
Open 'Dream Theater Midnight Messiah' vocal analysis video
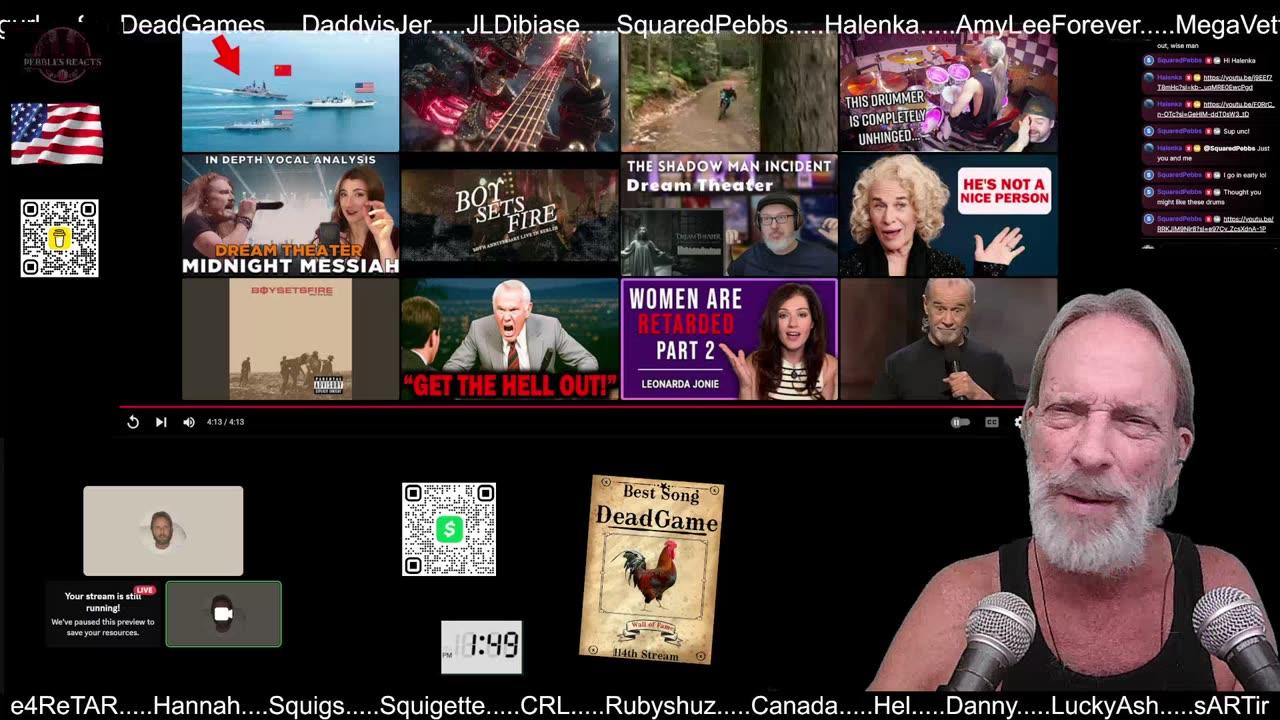point(290,215)
